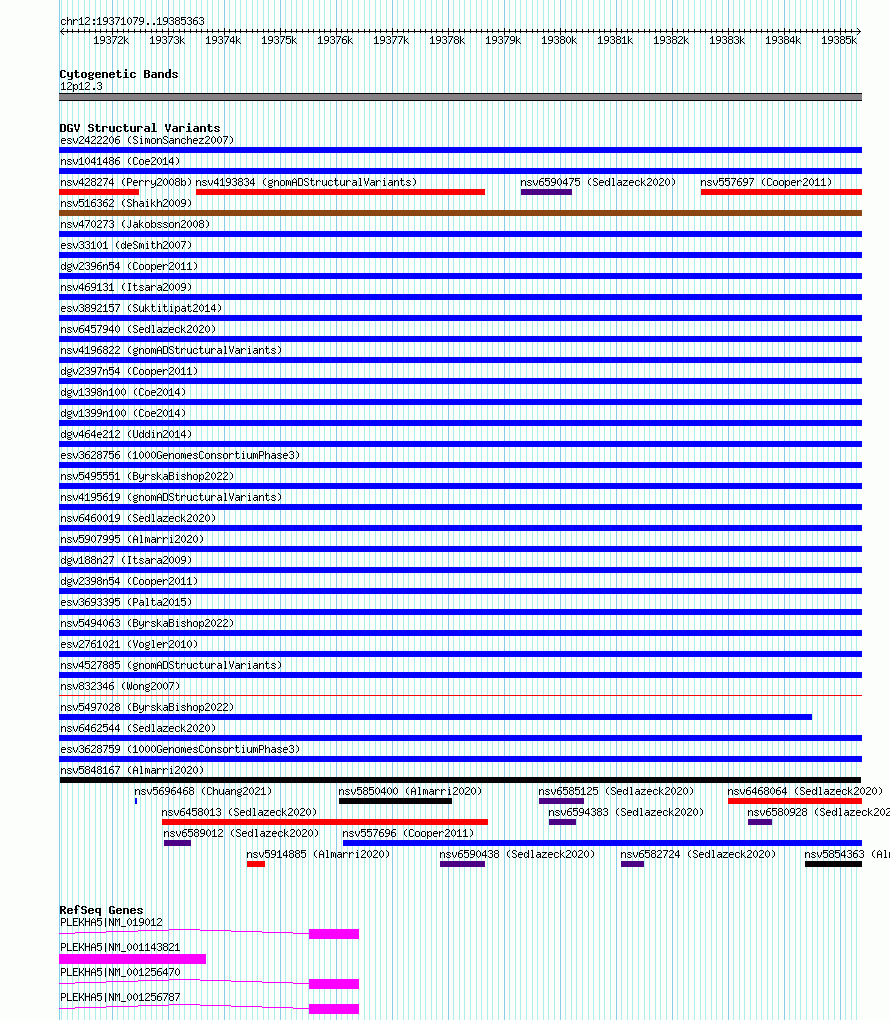
Task: Click the nsv4527885 gnomADStructuralVariants label
Action: (171, 665)
